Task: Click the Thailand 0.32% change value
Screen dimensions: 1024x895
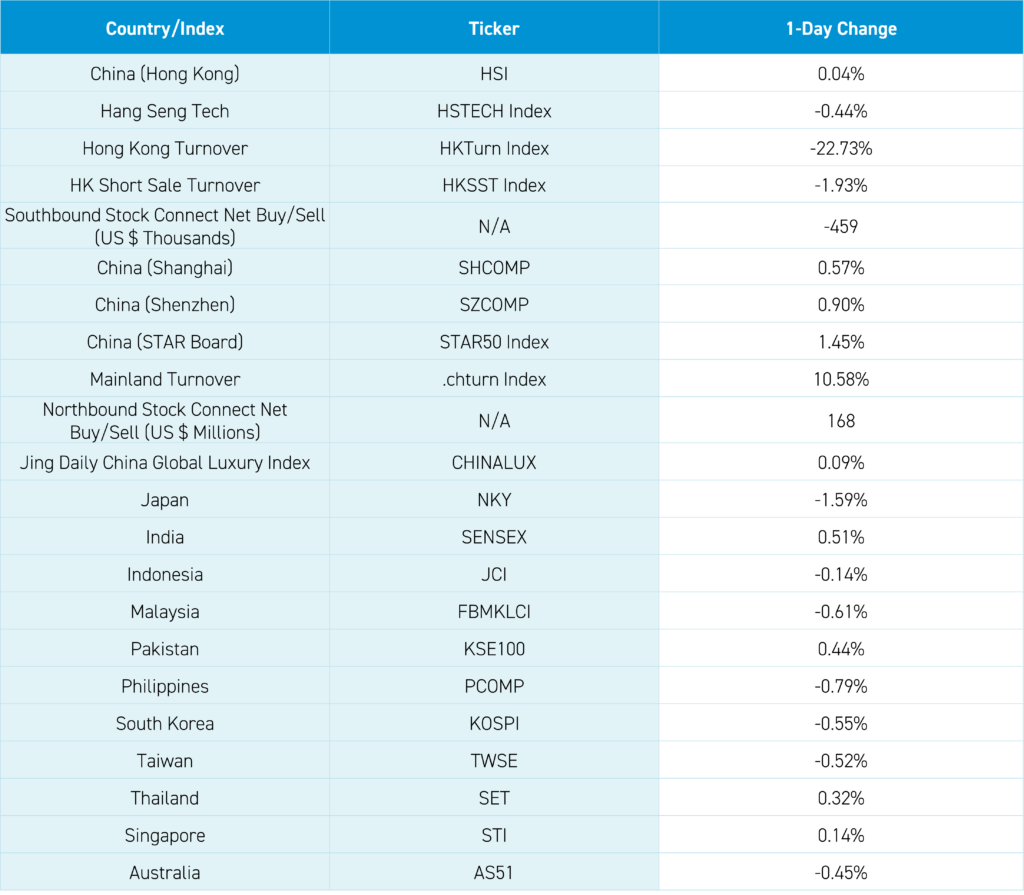Action: (841, 798)
